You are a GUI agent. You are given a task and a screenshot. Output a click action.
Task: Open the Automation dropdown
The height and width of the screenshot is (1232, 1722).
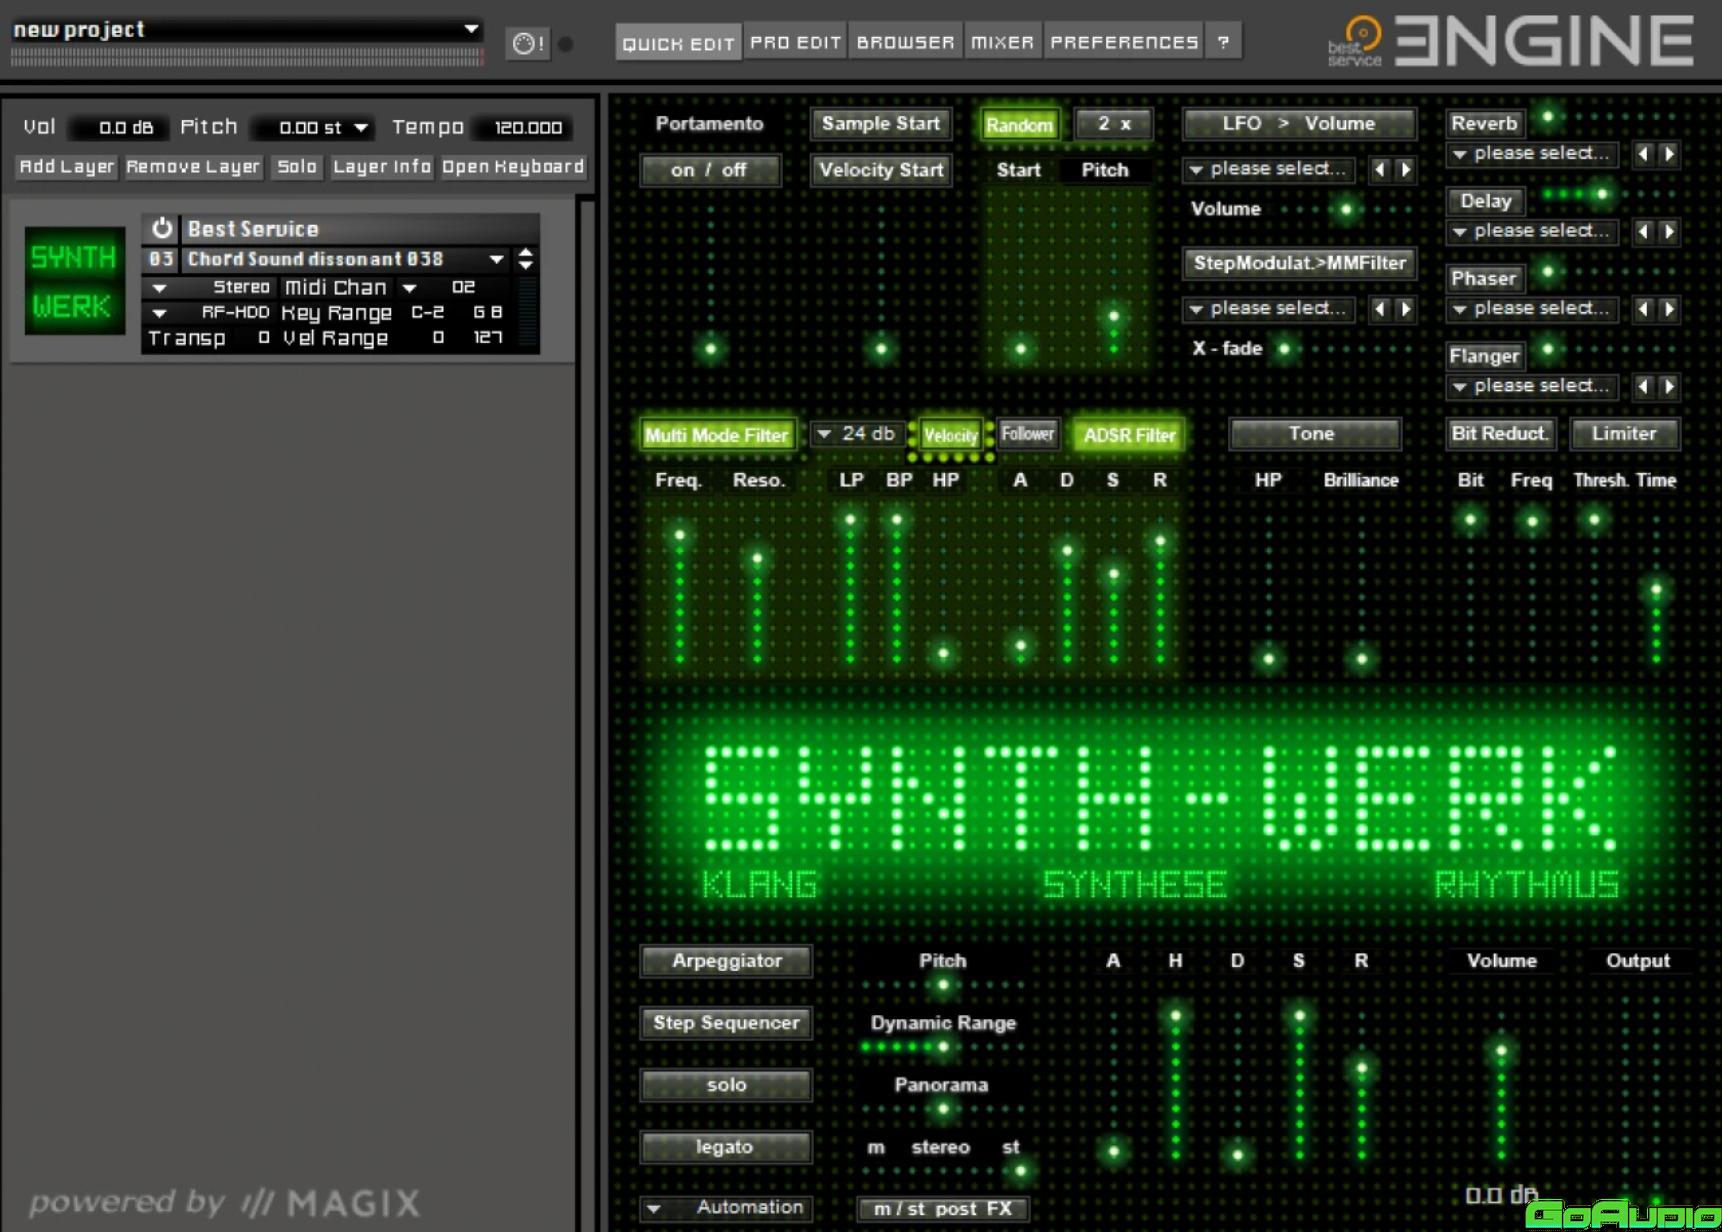pos(727,1208)
